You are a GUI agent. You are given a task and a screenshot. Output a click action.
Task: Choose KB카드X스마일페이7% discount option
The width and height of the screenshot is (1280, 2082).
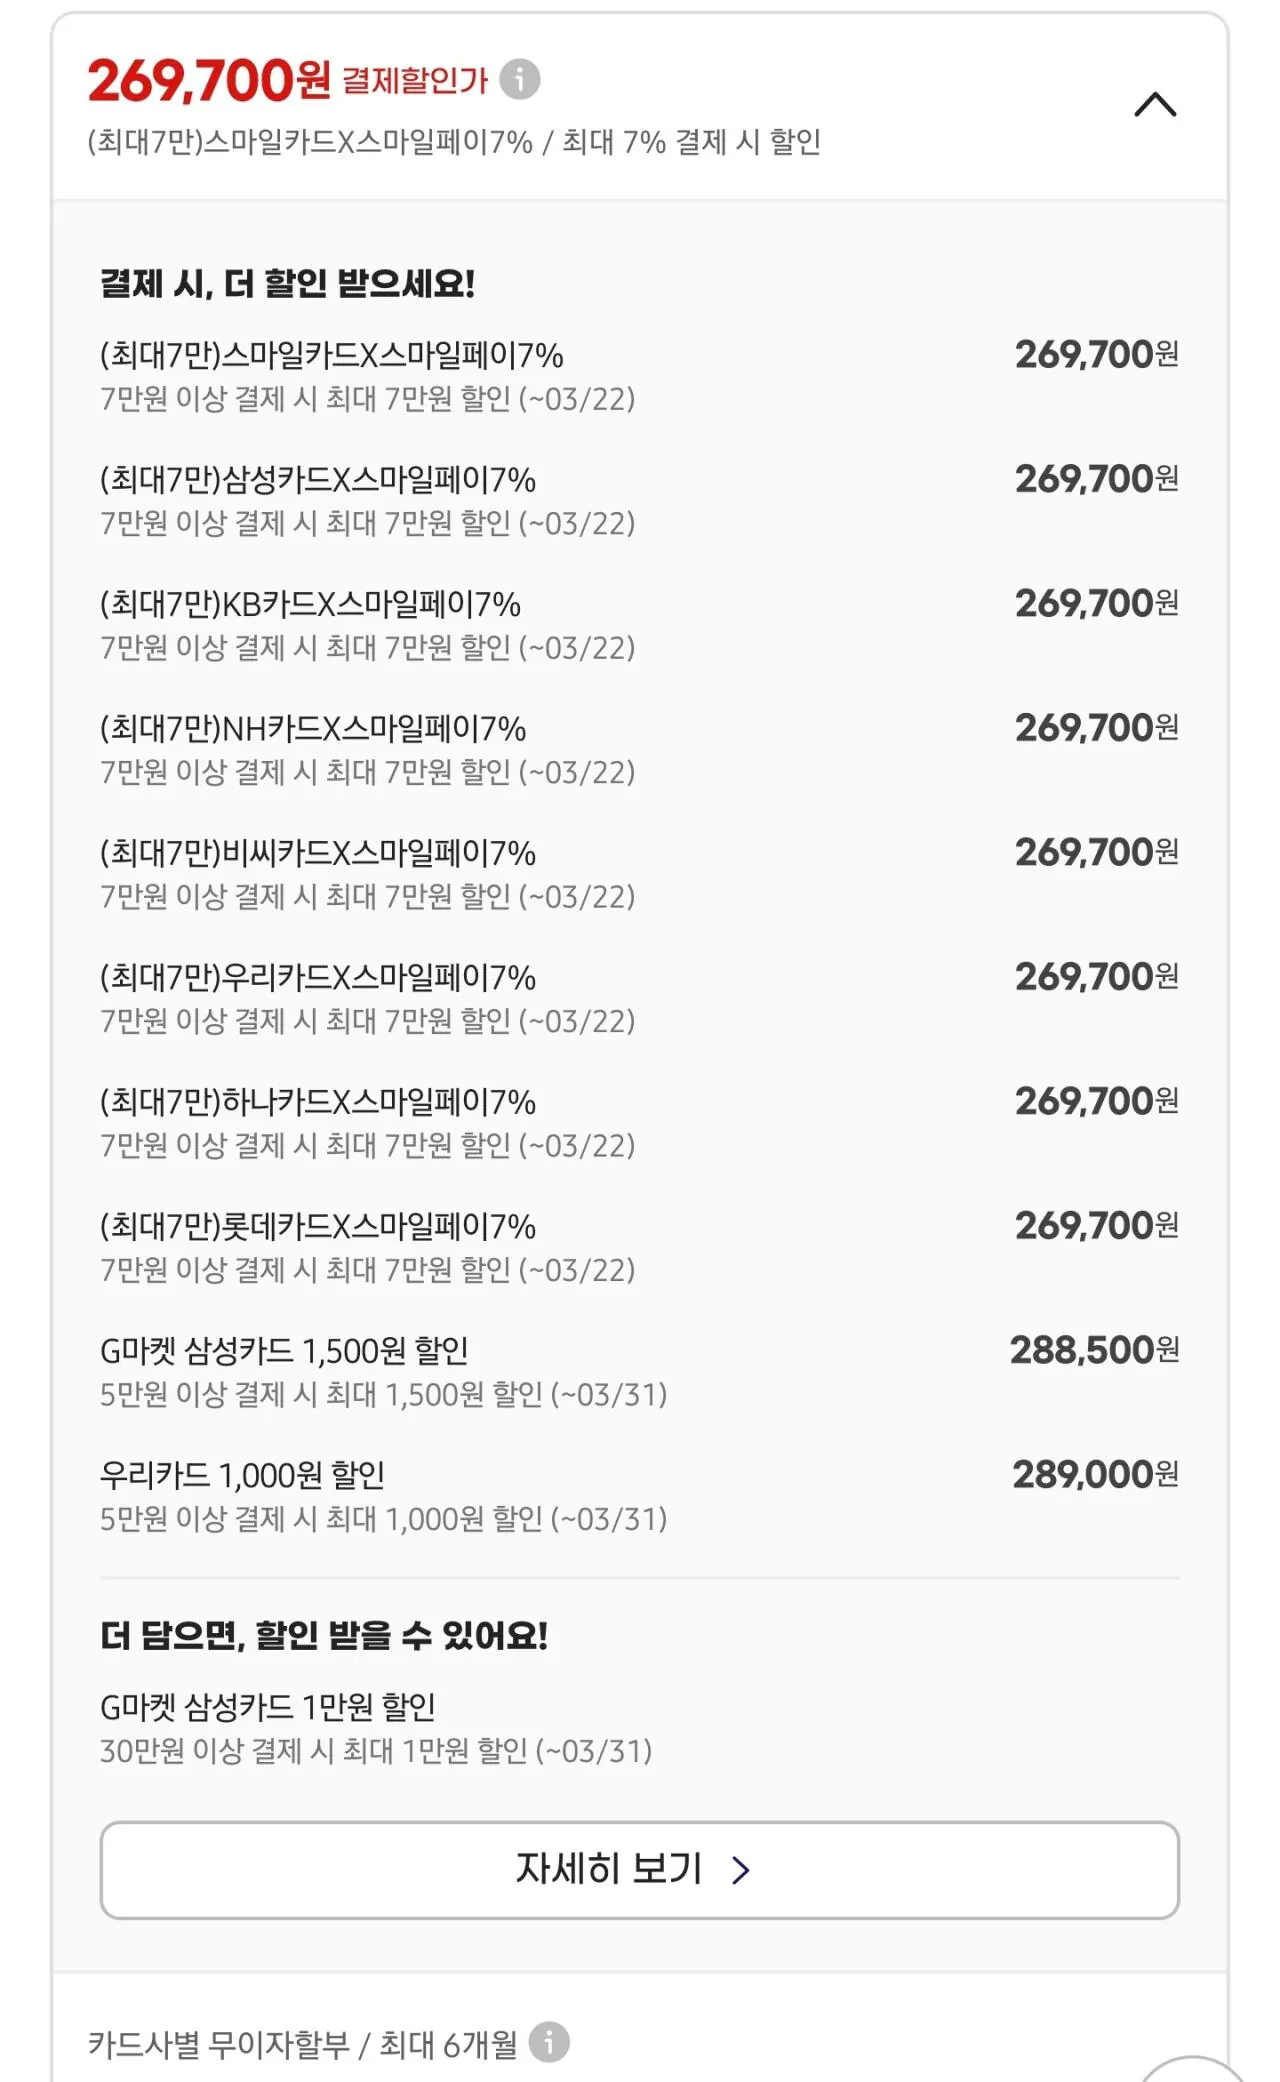click(310, 605)
